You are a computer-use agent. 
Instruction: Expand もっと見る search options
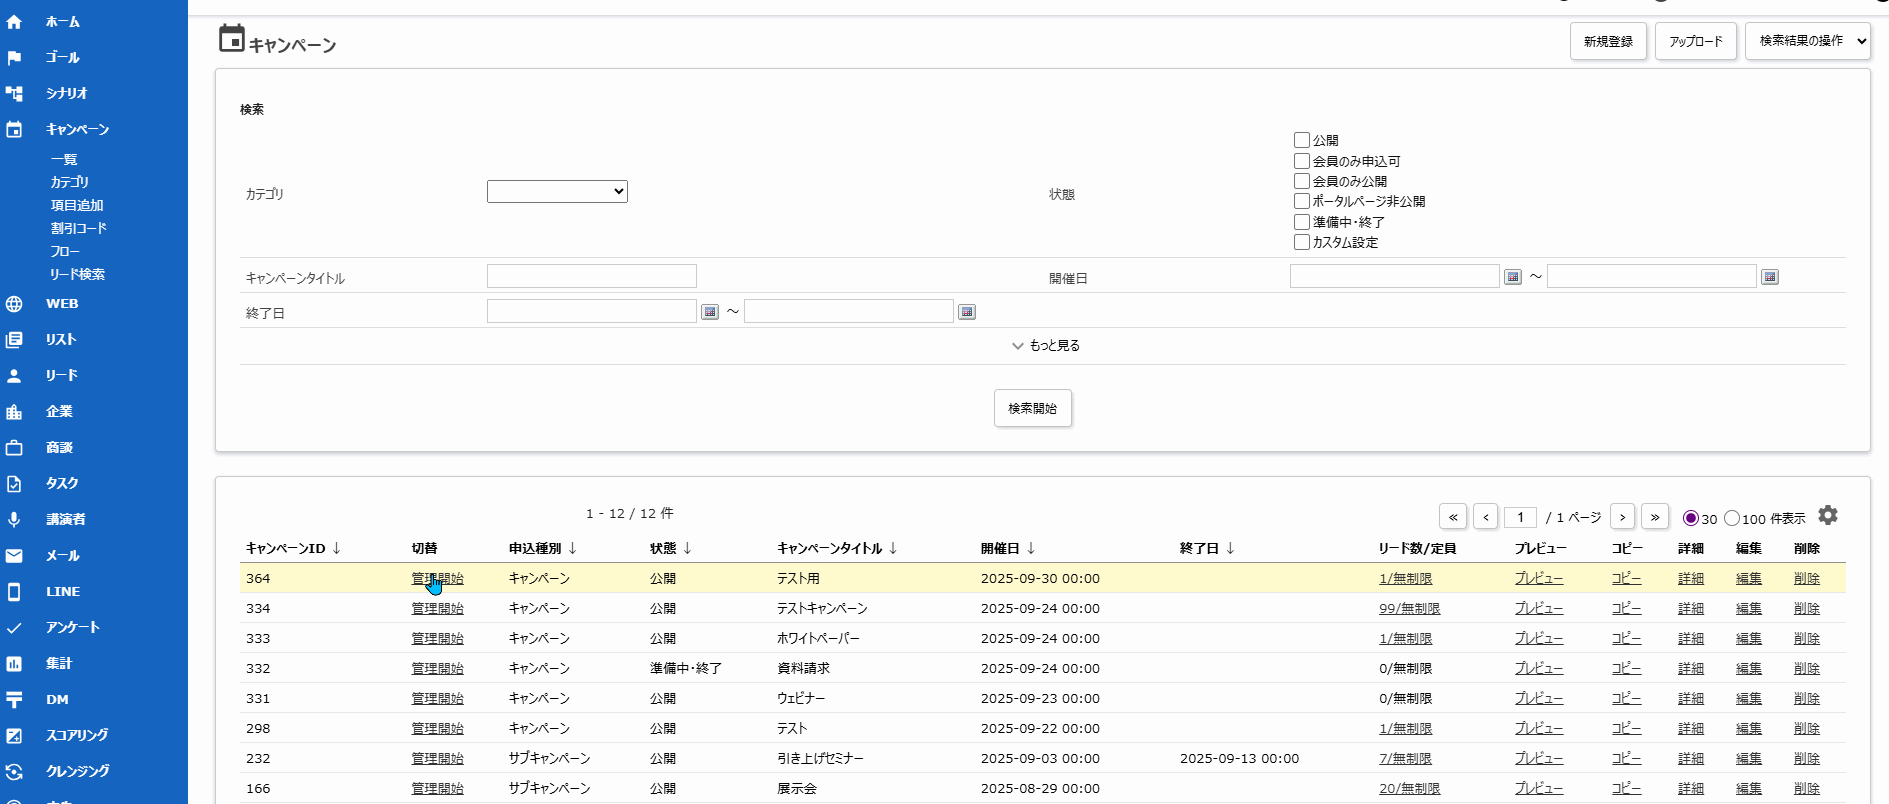coord(1045,346)
